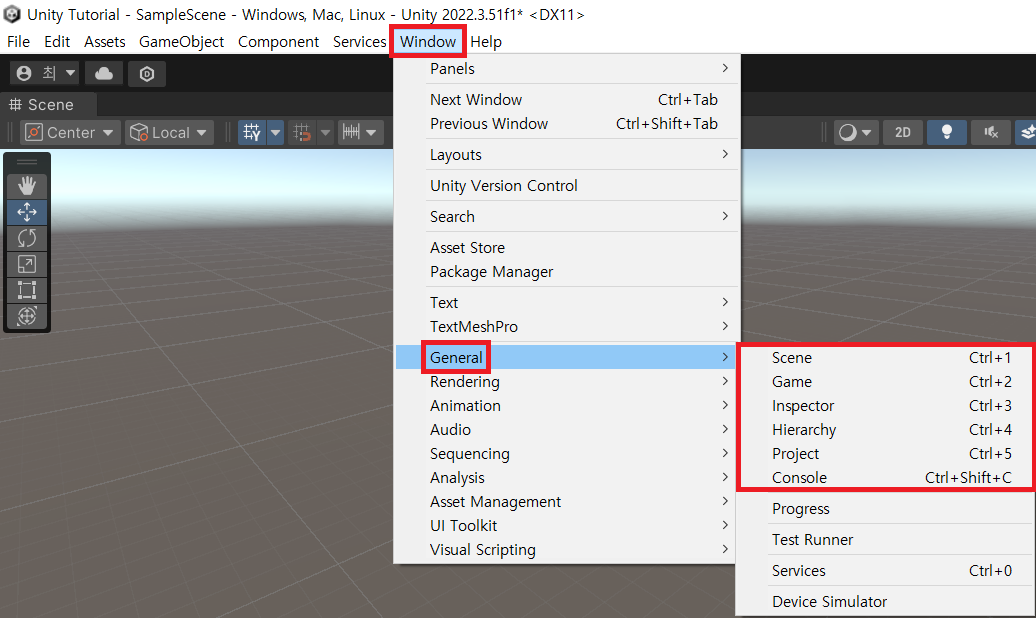Click the tool overlay drag handle
Screen dimensions: 1036x618
26,162
